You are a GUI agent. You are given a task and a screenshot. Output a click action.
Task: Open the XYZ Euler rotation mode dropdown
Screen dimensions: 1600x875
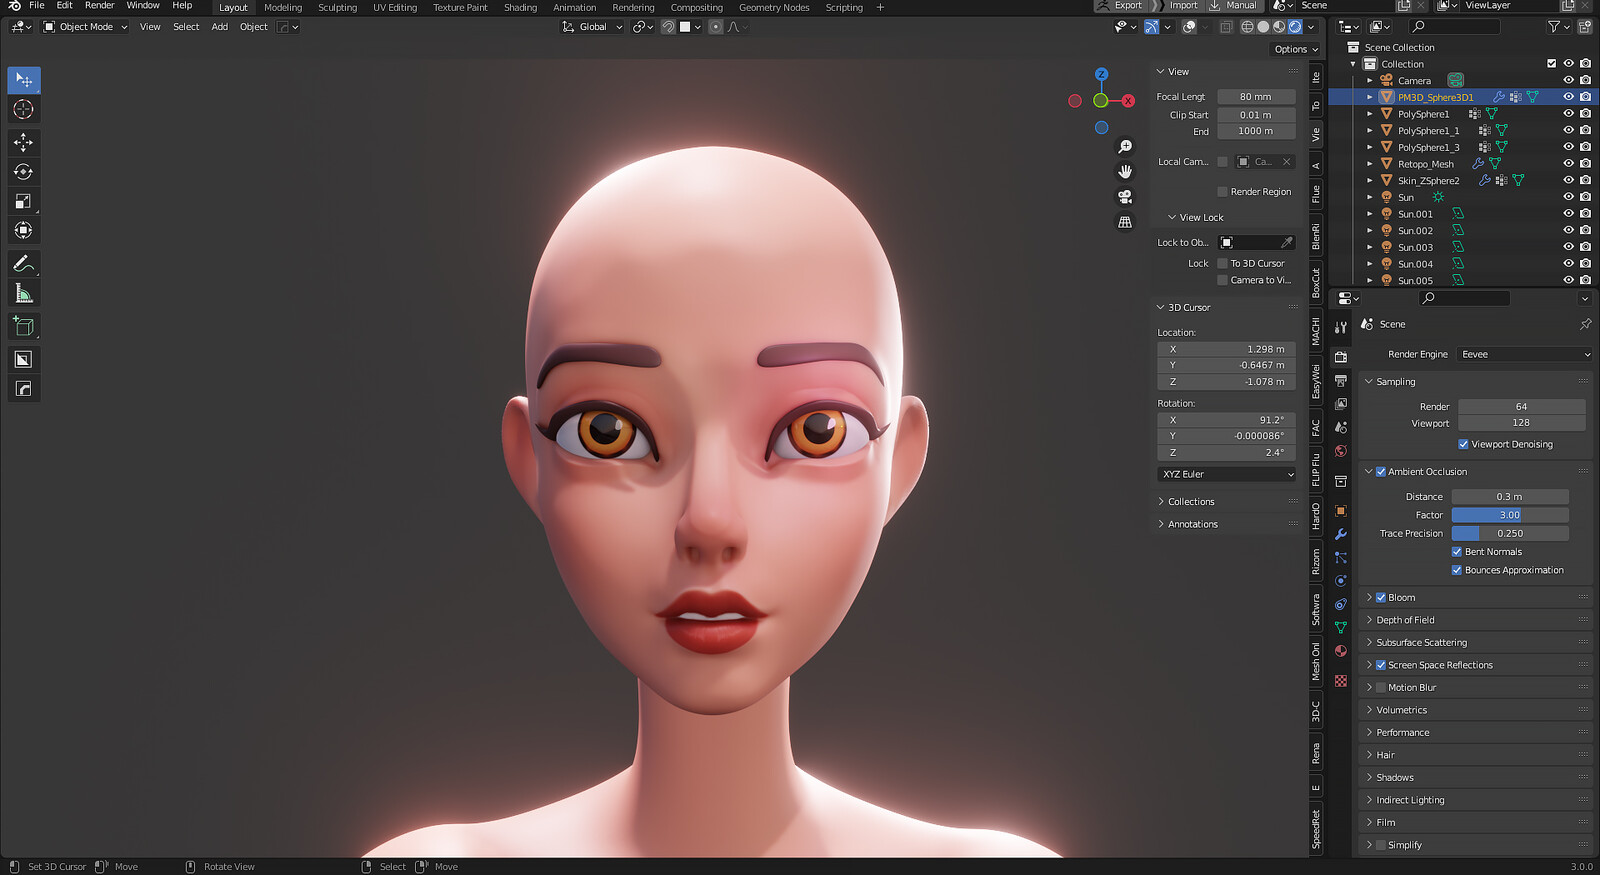coord(1227,474)
